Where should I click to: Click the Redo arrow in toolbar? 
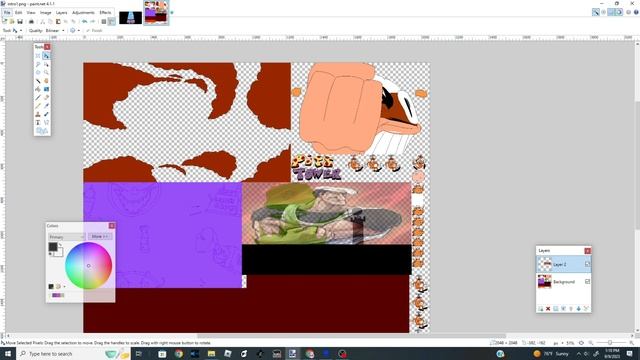92,21
